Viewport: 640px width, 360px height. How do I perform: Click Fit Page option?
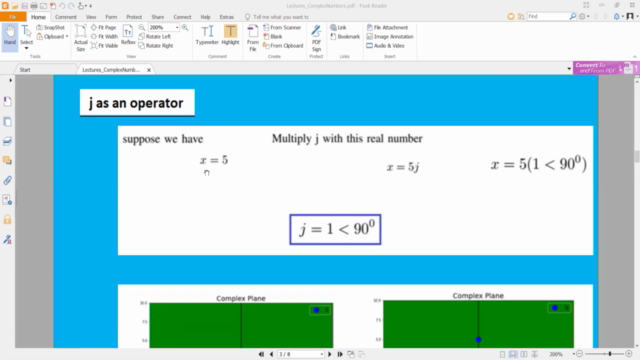pyautogui.click(x=104, y=27)
